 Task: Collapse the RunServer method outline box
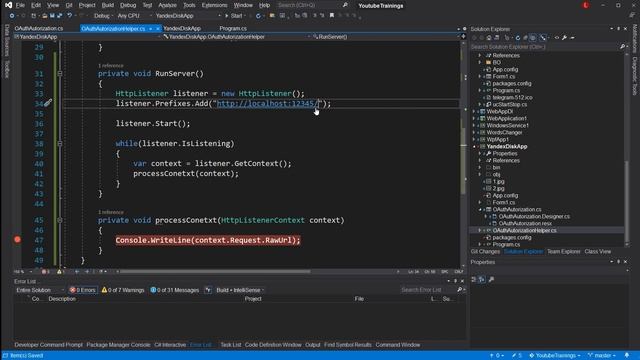tap(60, 73)
